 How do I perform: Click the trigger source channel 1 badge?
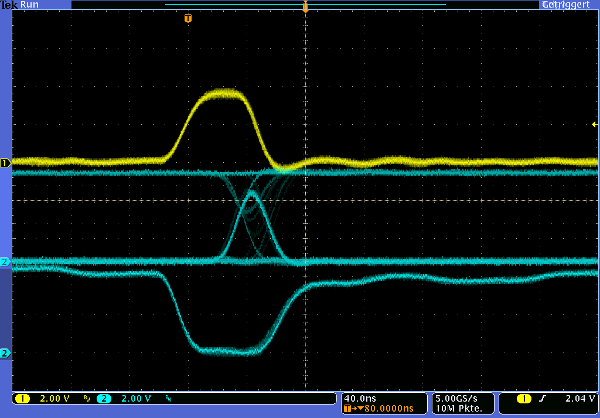coord(521,398)
